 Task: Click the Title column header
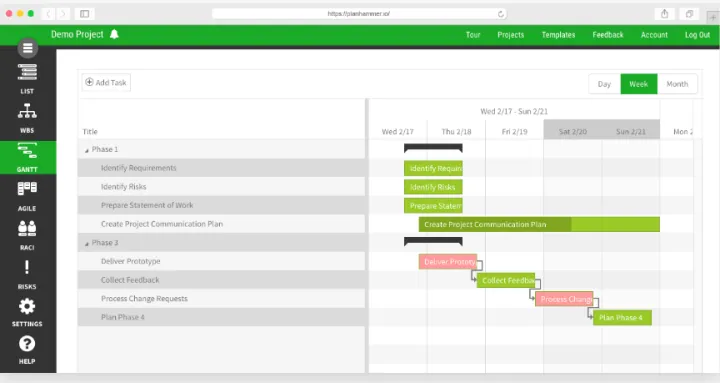[x=90, y=131]
